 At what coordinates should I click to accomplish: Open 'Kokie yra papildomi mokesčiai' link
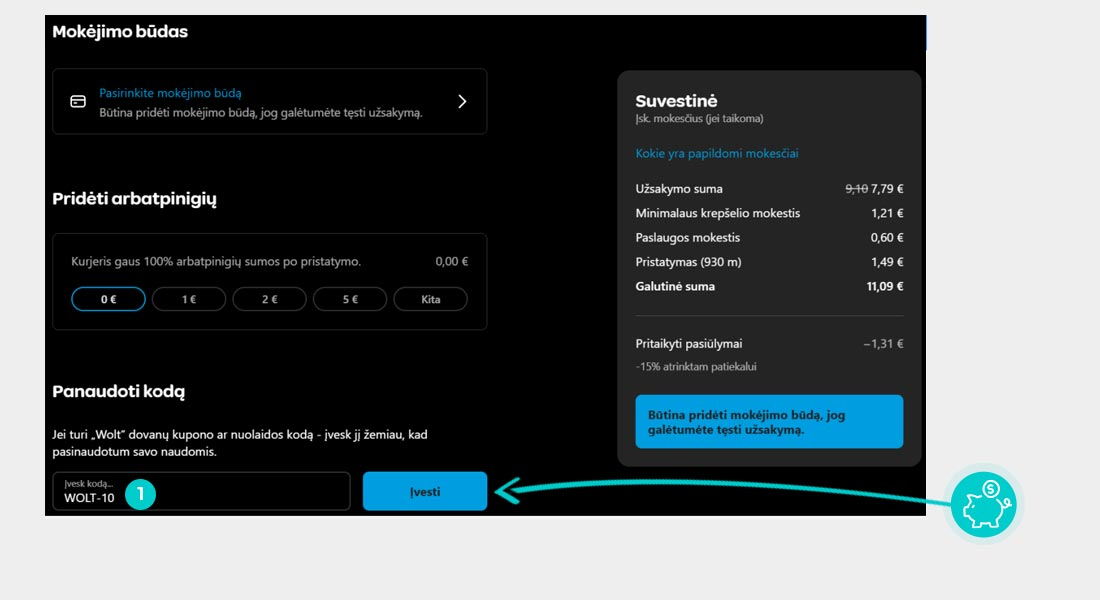[716, 154]
